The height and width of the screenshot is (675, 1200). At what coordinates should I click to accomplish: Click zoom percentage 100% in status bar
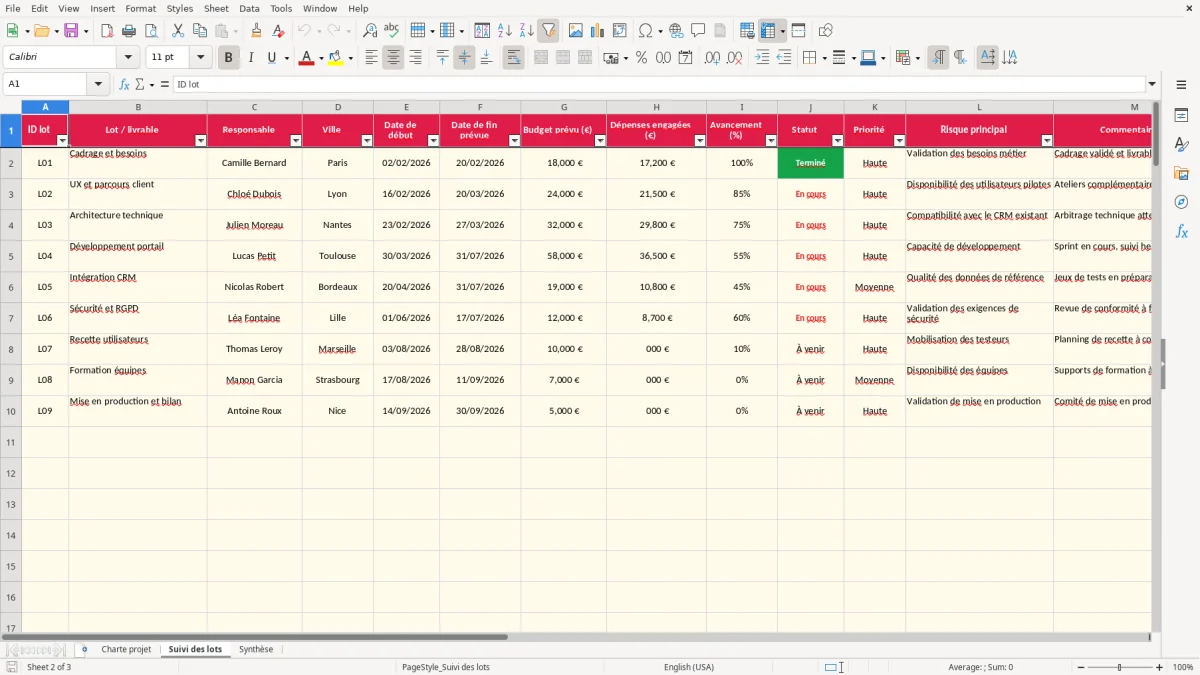click(x=1183, y=667)
